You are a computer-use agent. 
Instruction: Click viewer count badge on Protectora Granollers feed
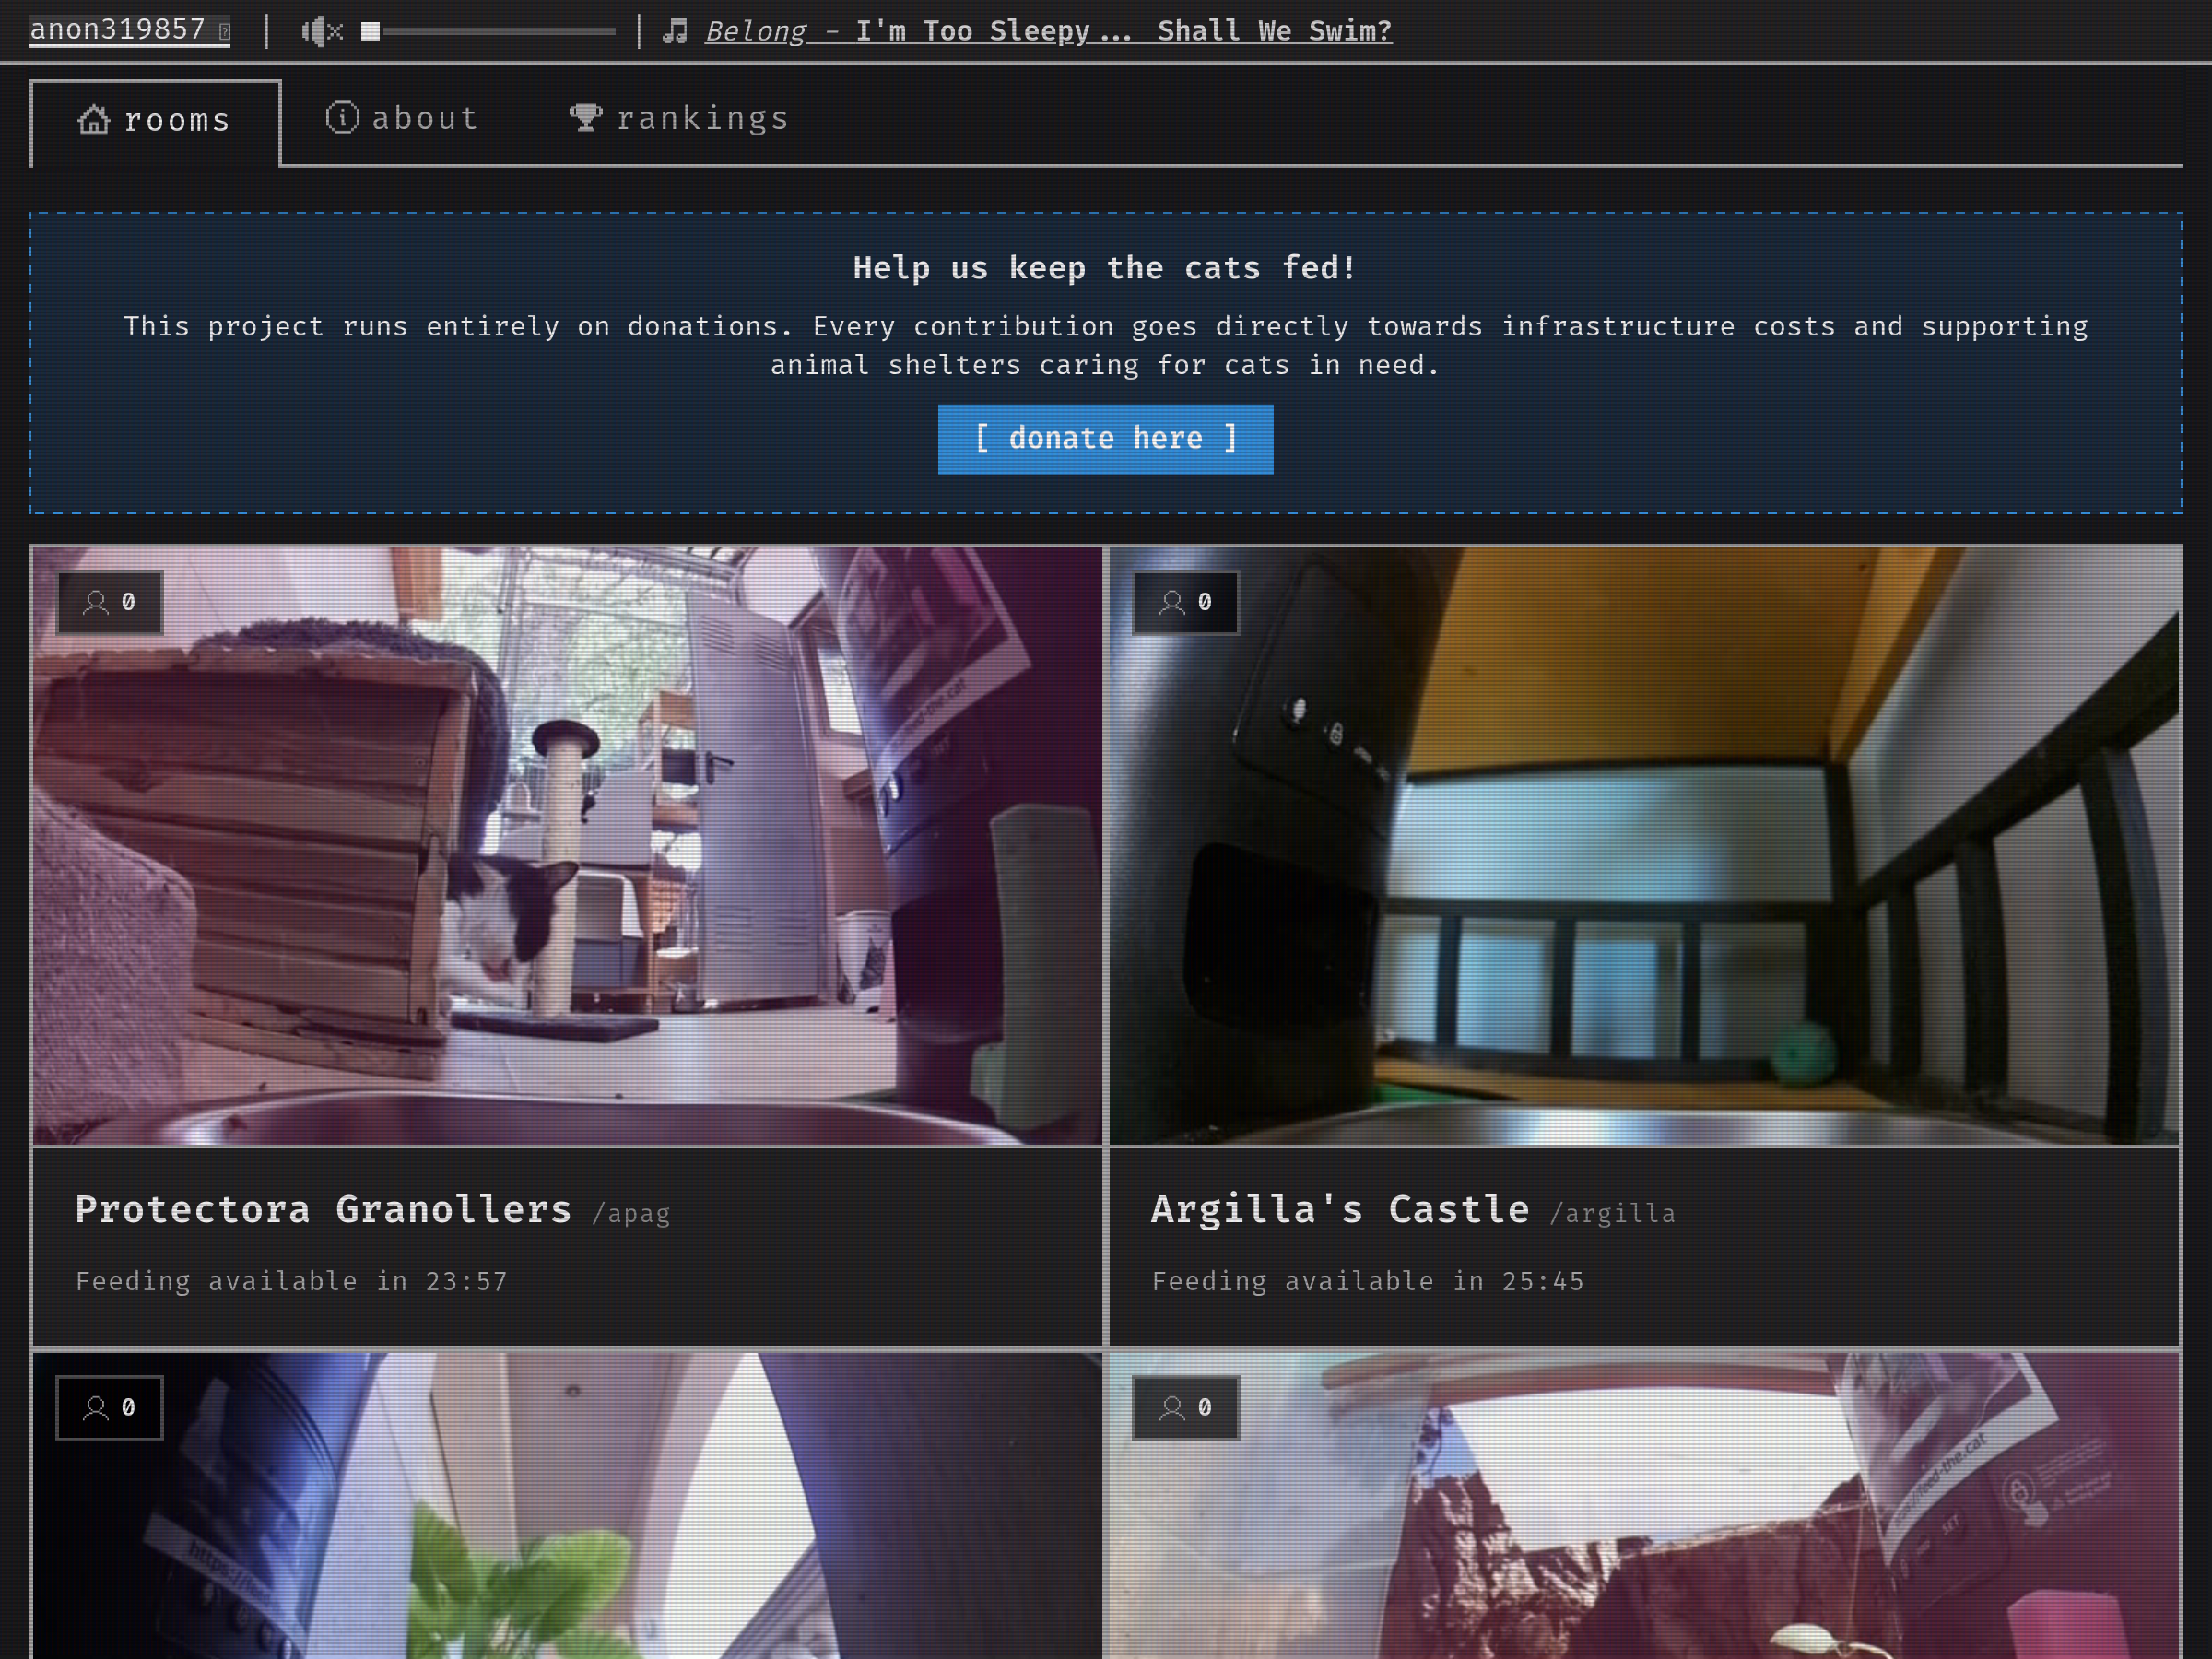point(110,602)
